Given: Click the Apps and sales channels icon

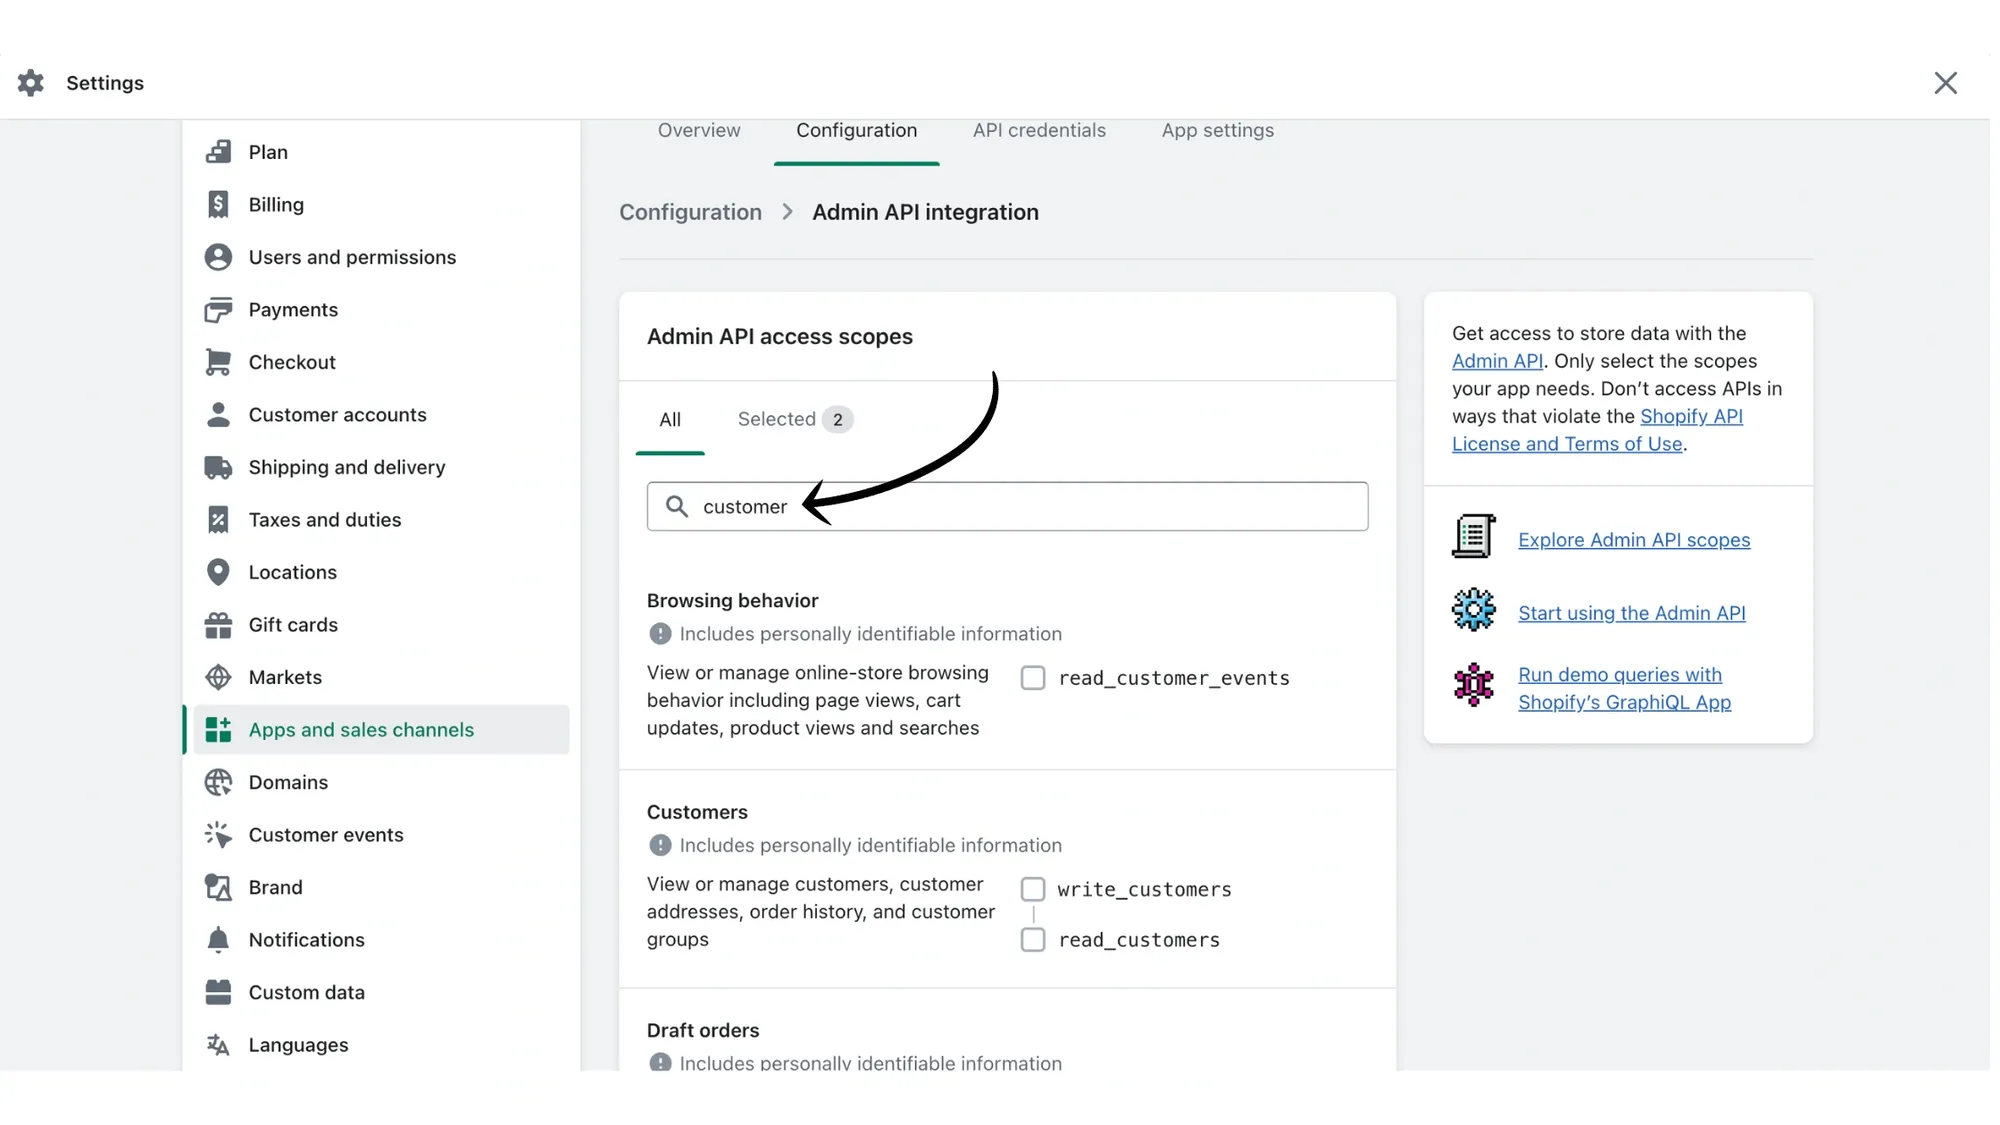Looking at the screenshot, I should pos(218,730).
